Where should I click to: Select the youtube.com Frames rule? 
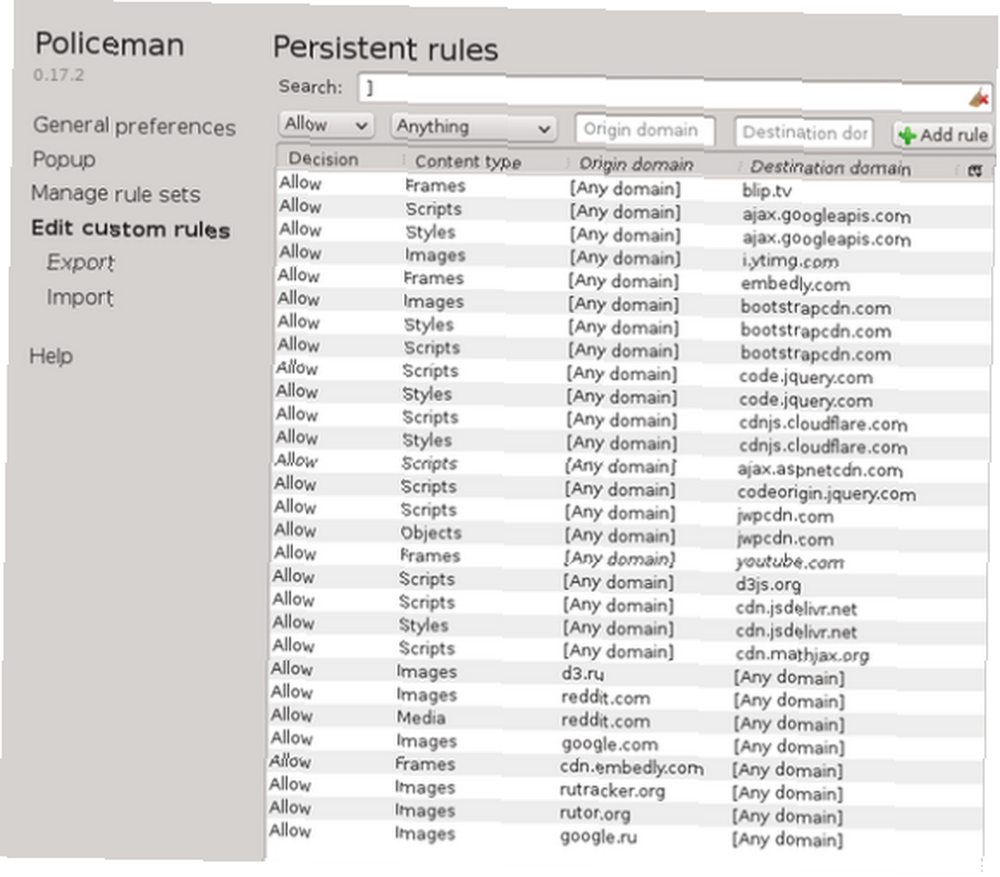pyautogui.click(x=629, y=557)
